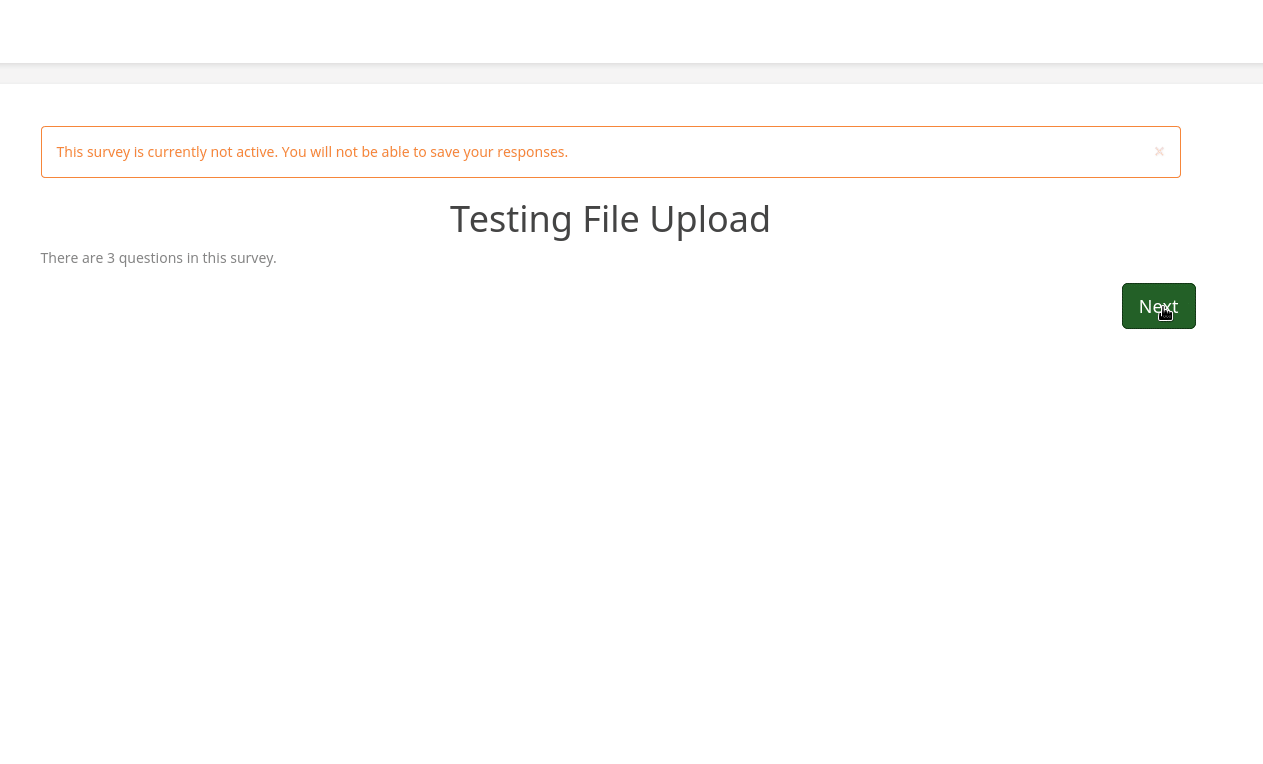The height and width of the screenshot is (764, 1263).
Task: Click the 'Testing File Upload' survey title
Action: coord(610,219)
